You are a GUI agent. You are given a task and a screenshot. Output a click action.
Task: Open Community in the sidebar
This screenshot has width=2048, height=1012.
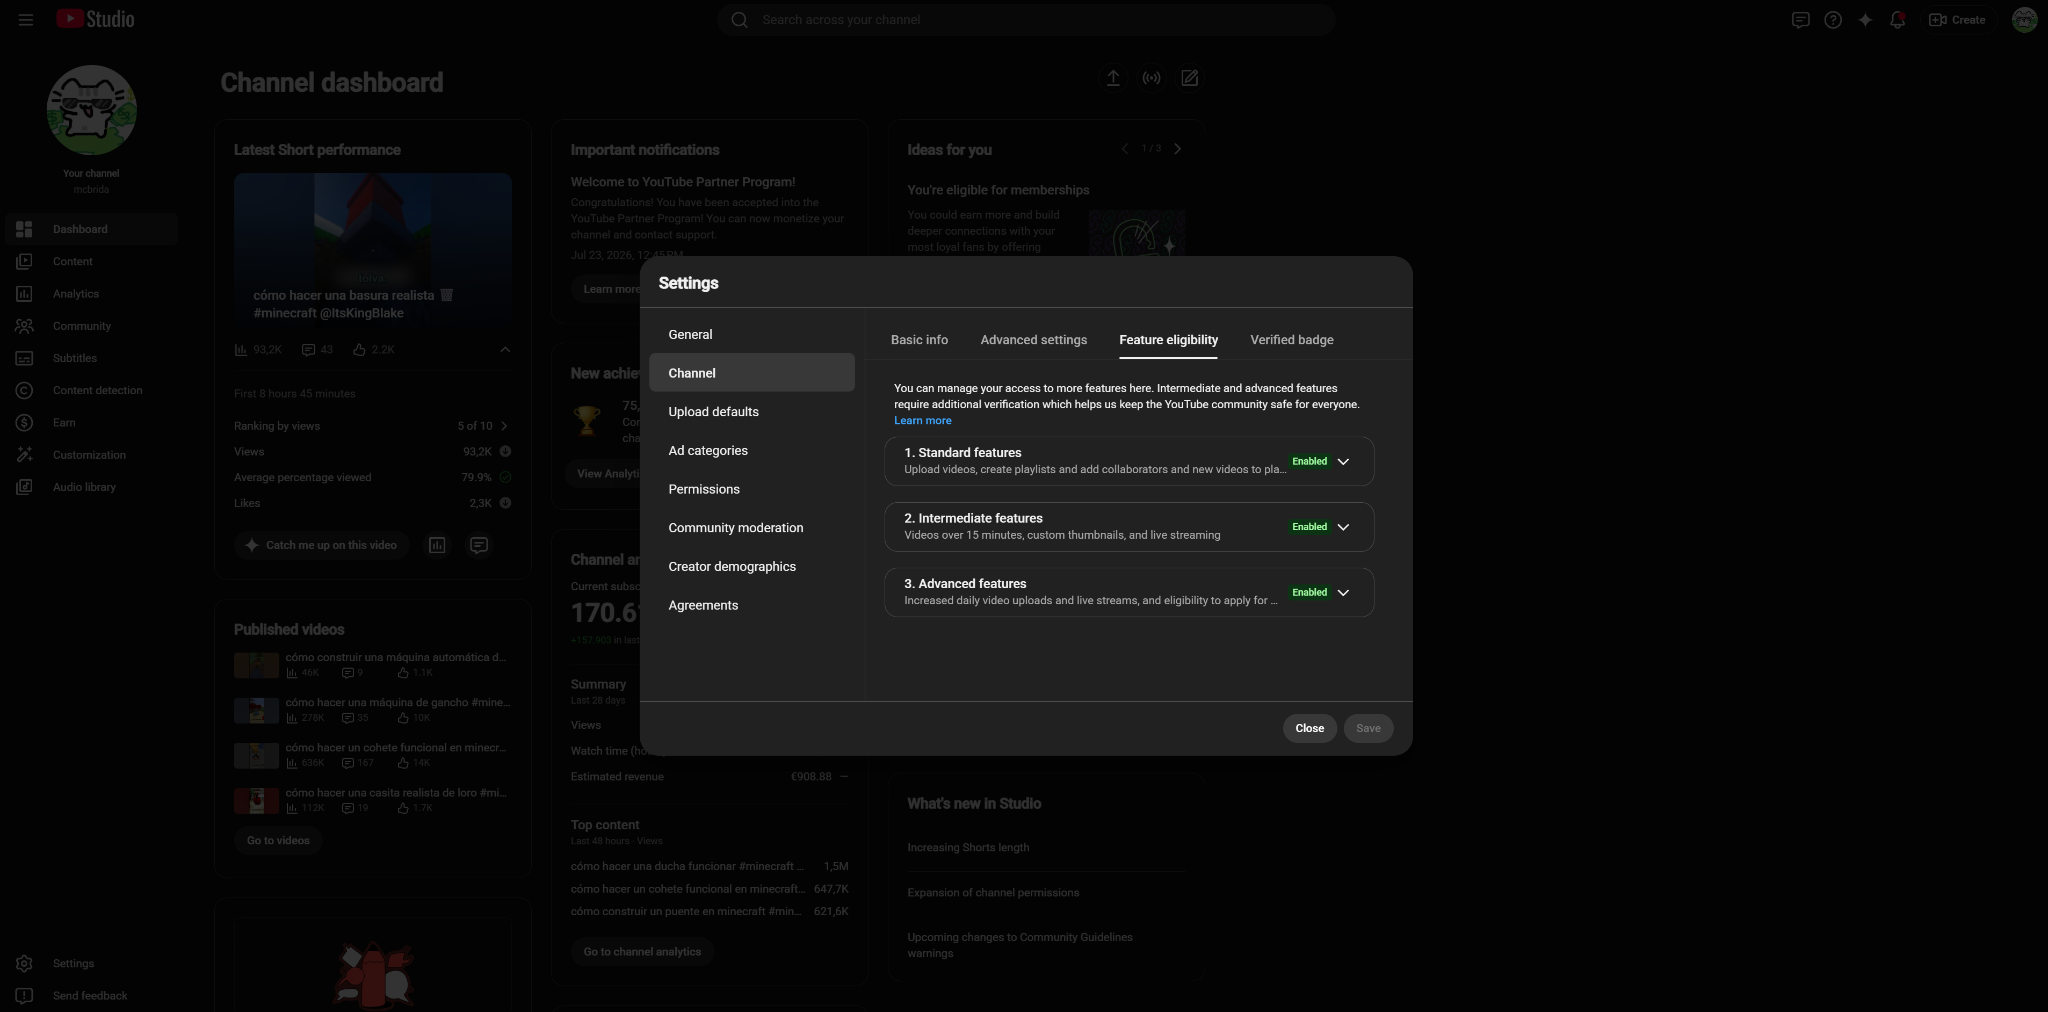(91, 326)
